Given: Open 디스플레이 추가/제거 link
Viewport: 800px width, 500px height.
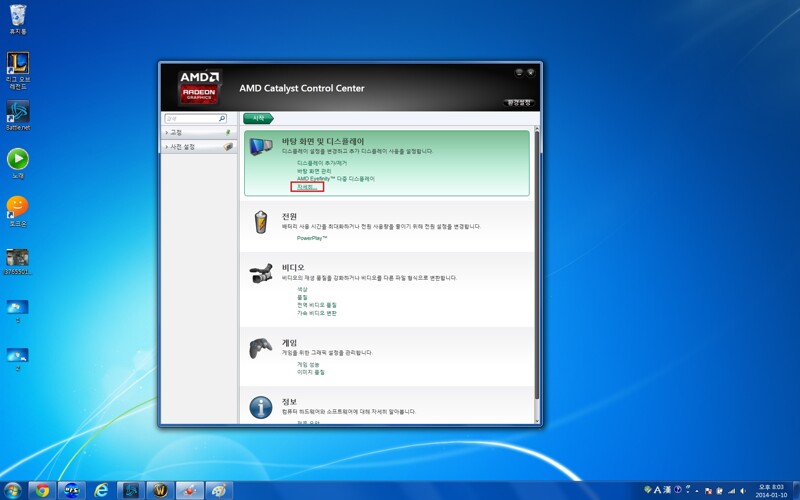Looking at the screenshot, I should point(322,163).
